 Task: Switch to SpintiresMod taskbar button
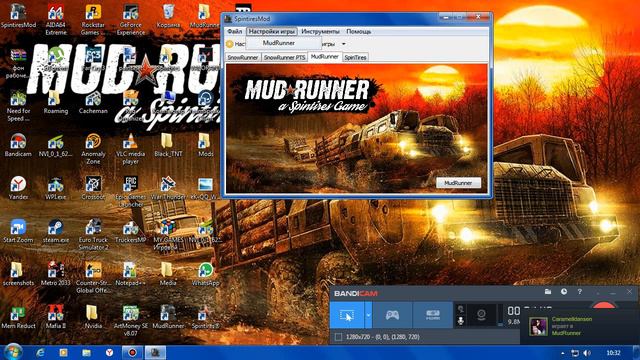tap(155, 353)
